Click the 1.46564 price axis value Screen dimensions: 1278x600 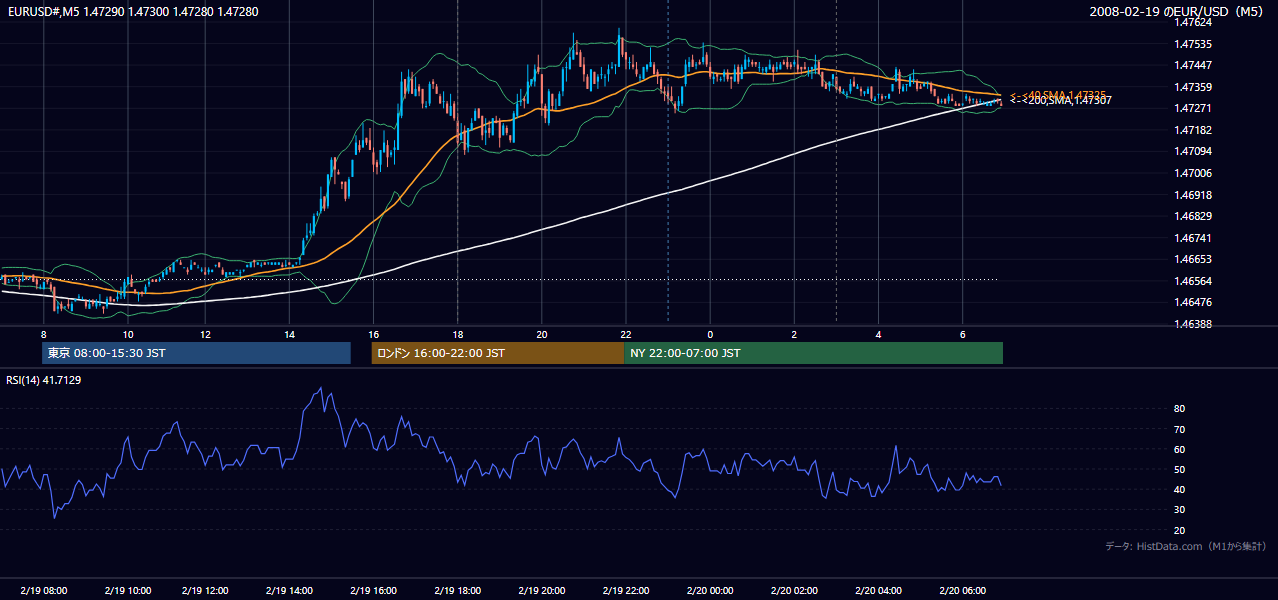(x=1193, y=281)
